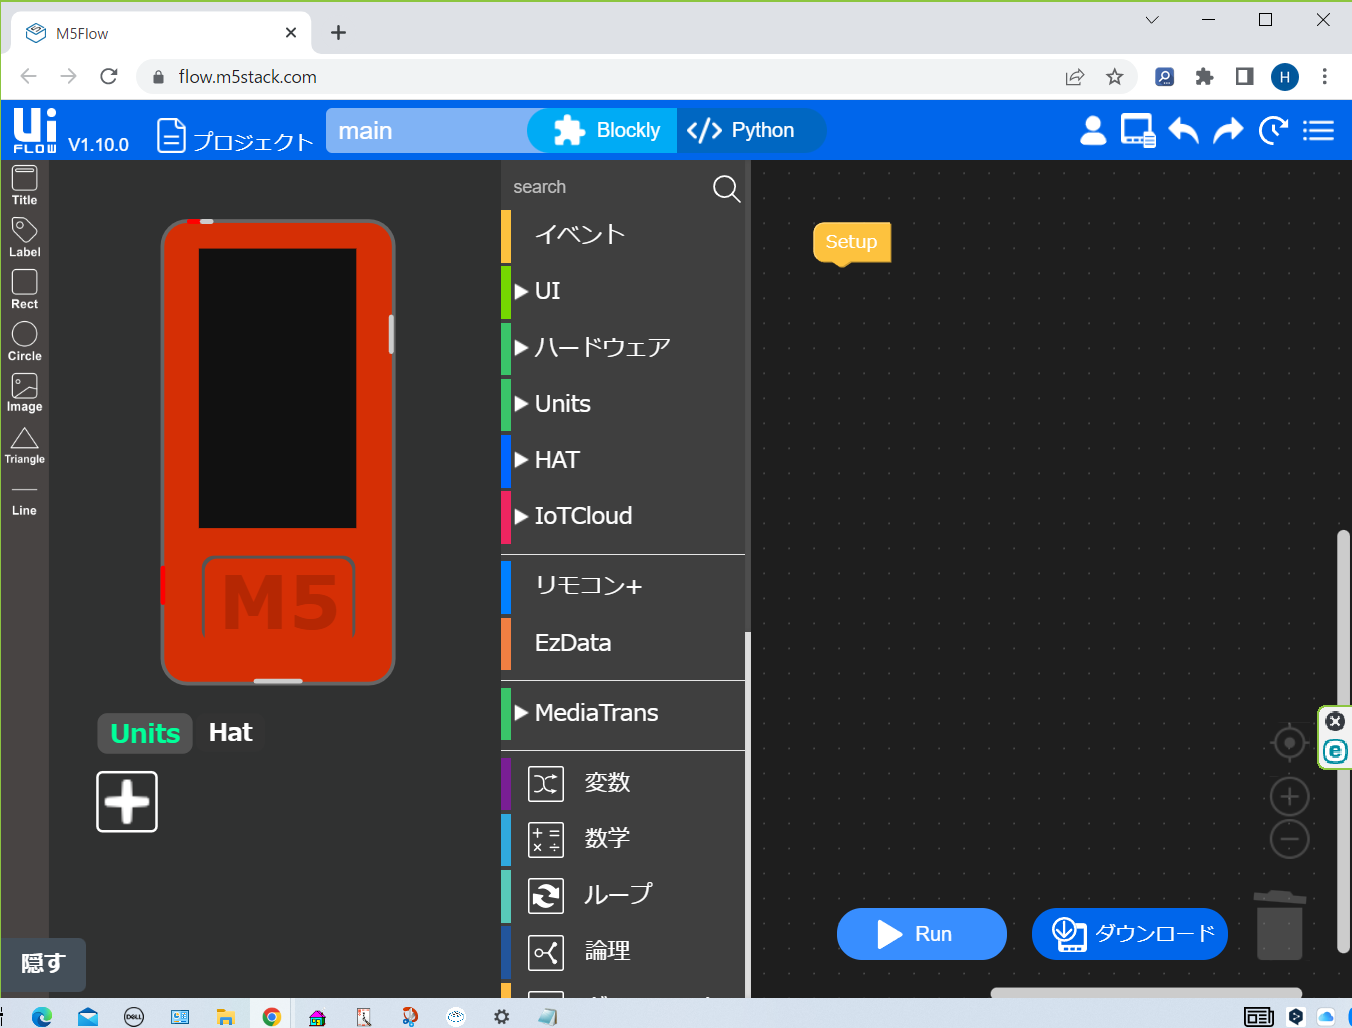Click the main project name field
1352x1028 pixels.
click(426, 131)
